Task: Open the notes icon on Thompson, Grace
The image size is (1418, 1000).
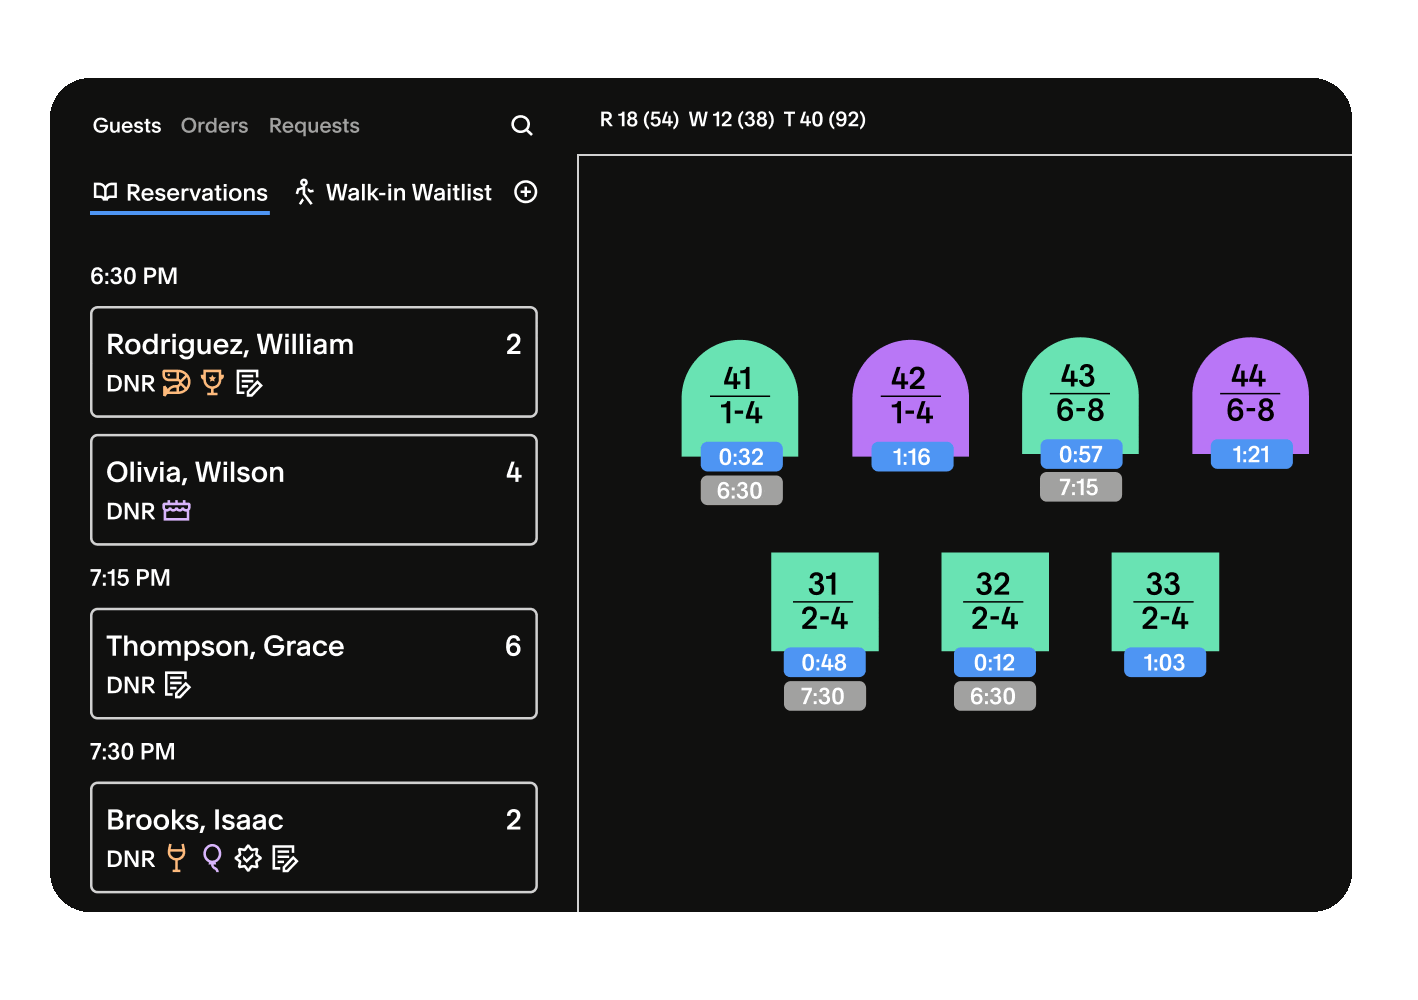Action: click(x=177, y=685)
